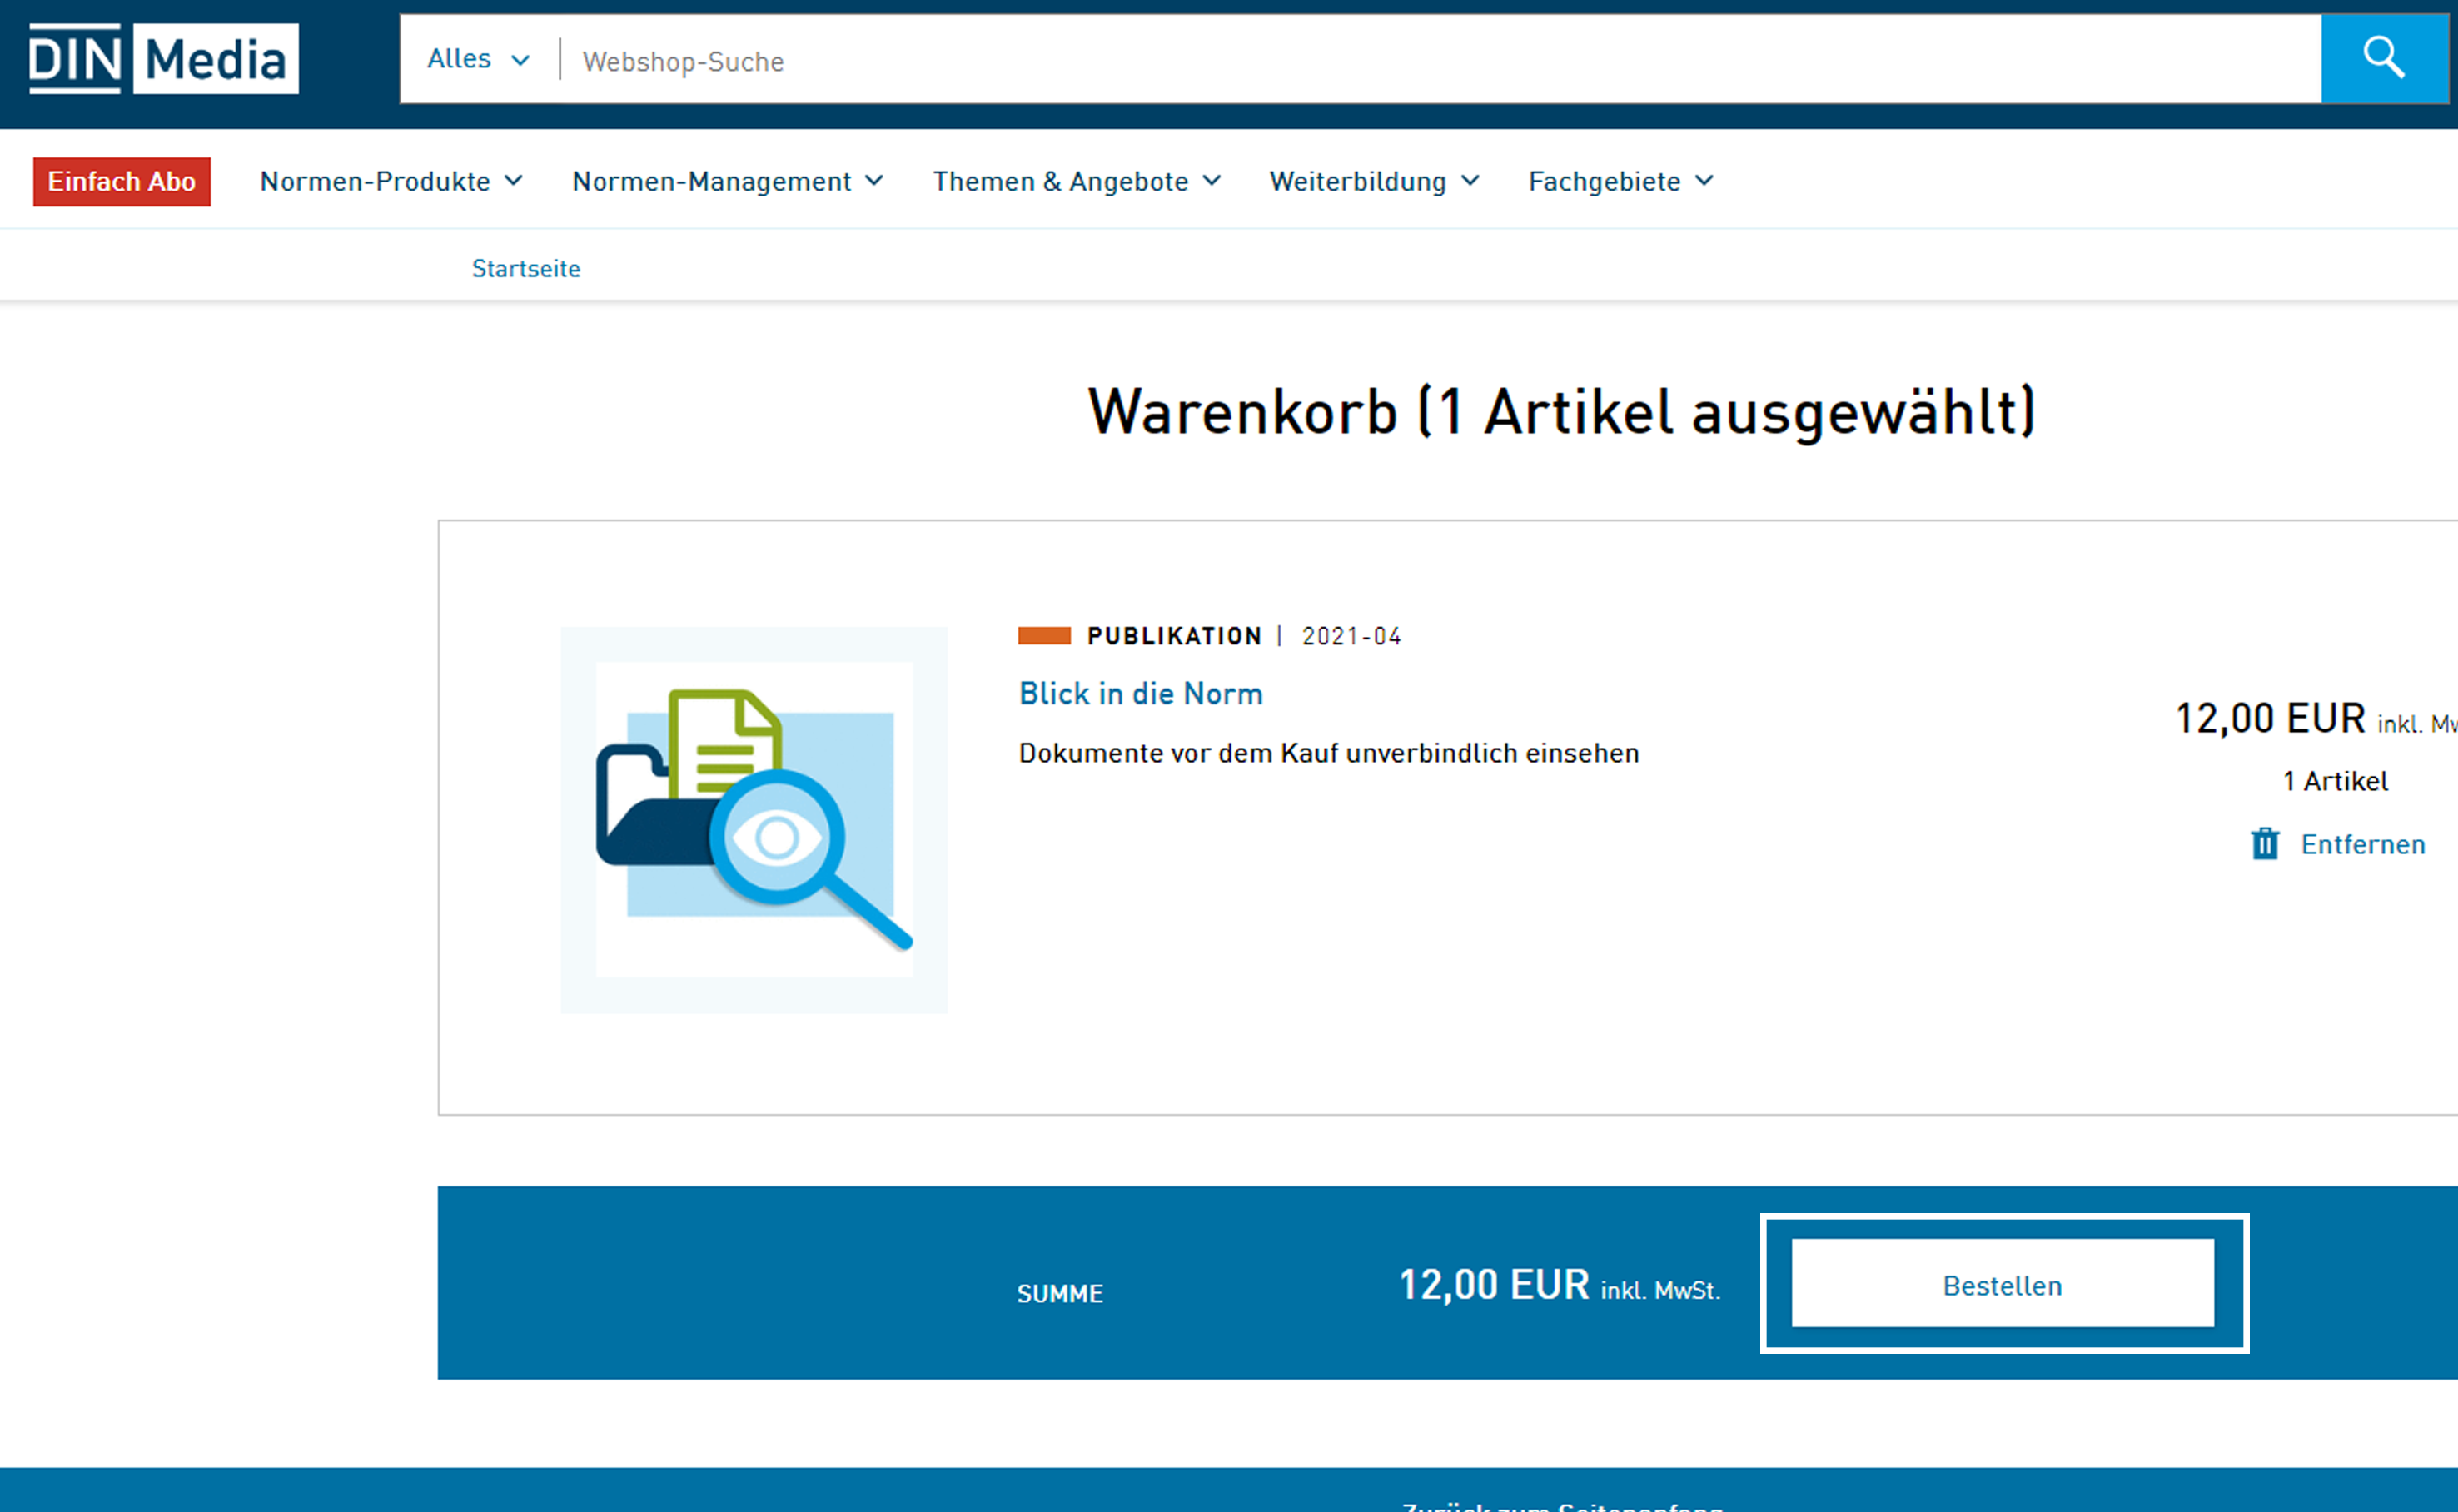The image size is (2458, 1512).
Task: Click the Bestellen button
Action: 2002,1283
